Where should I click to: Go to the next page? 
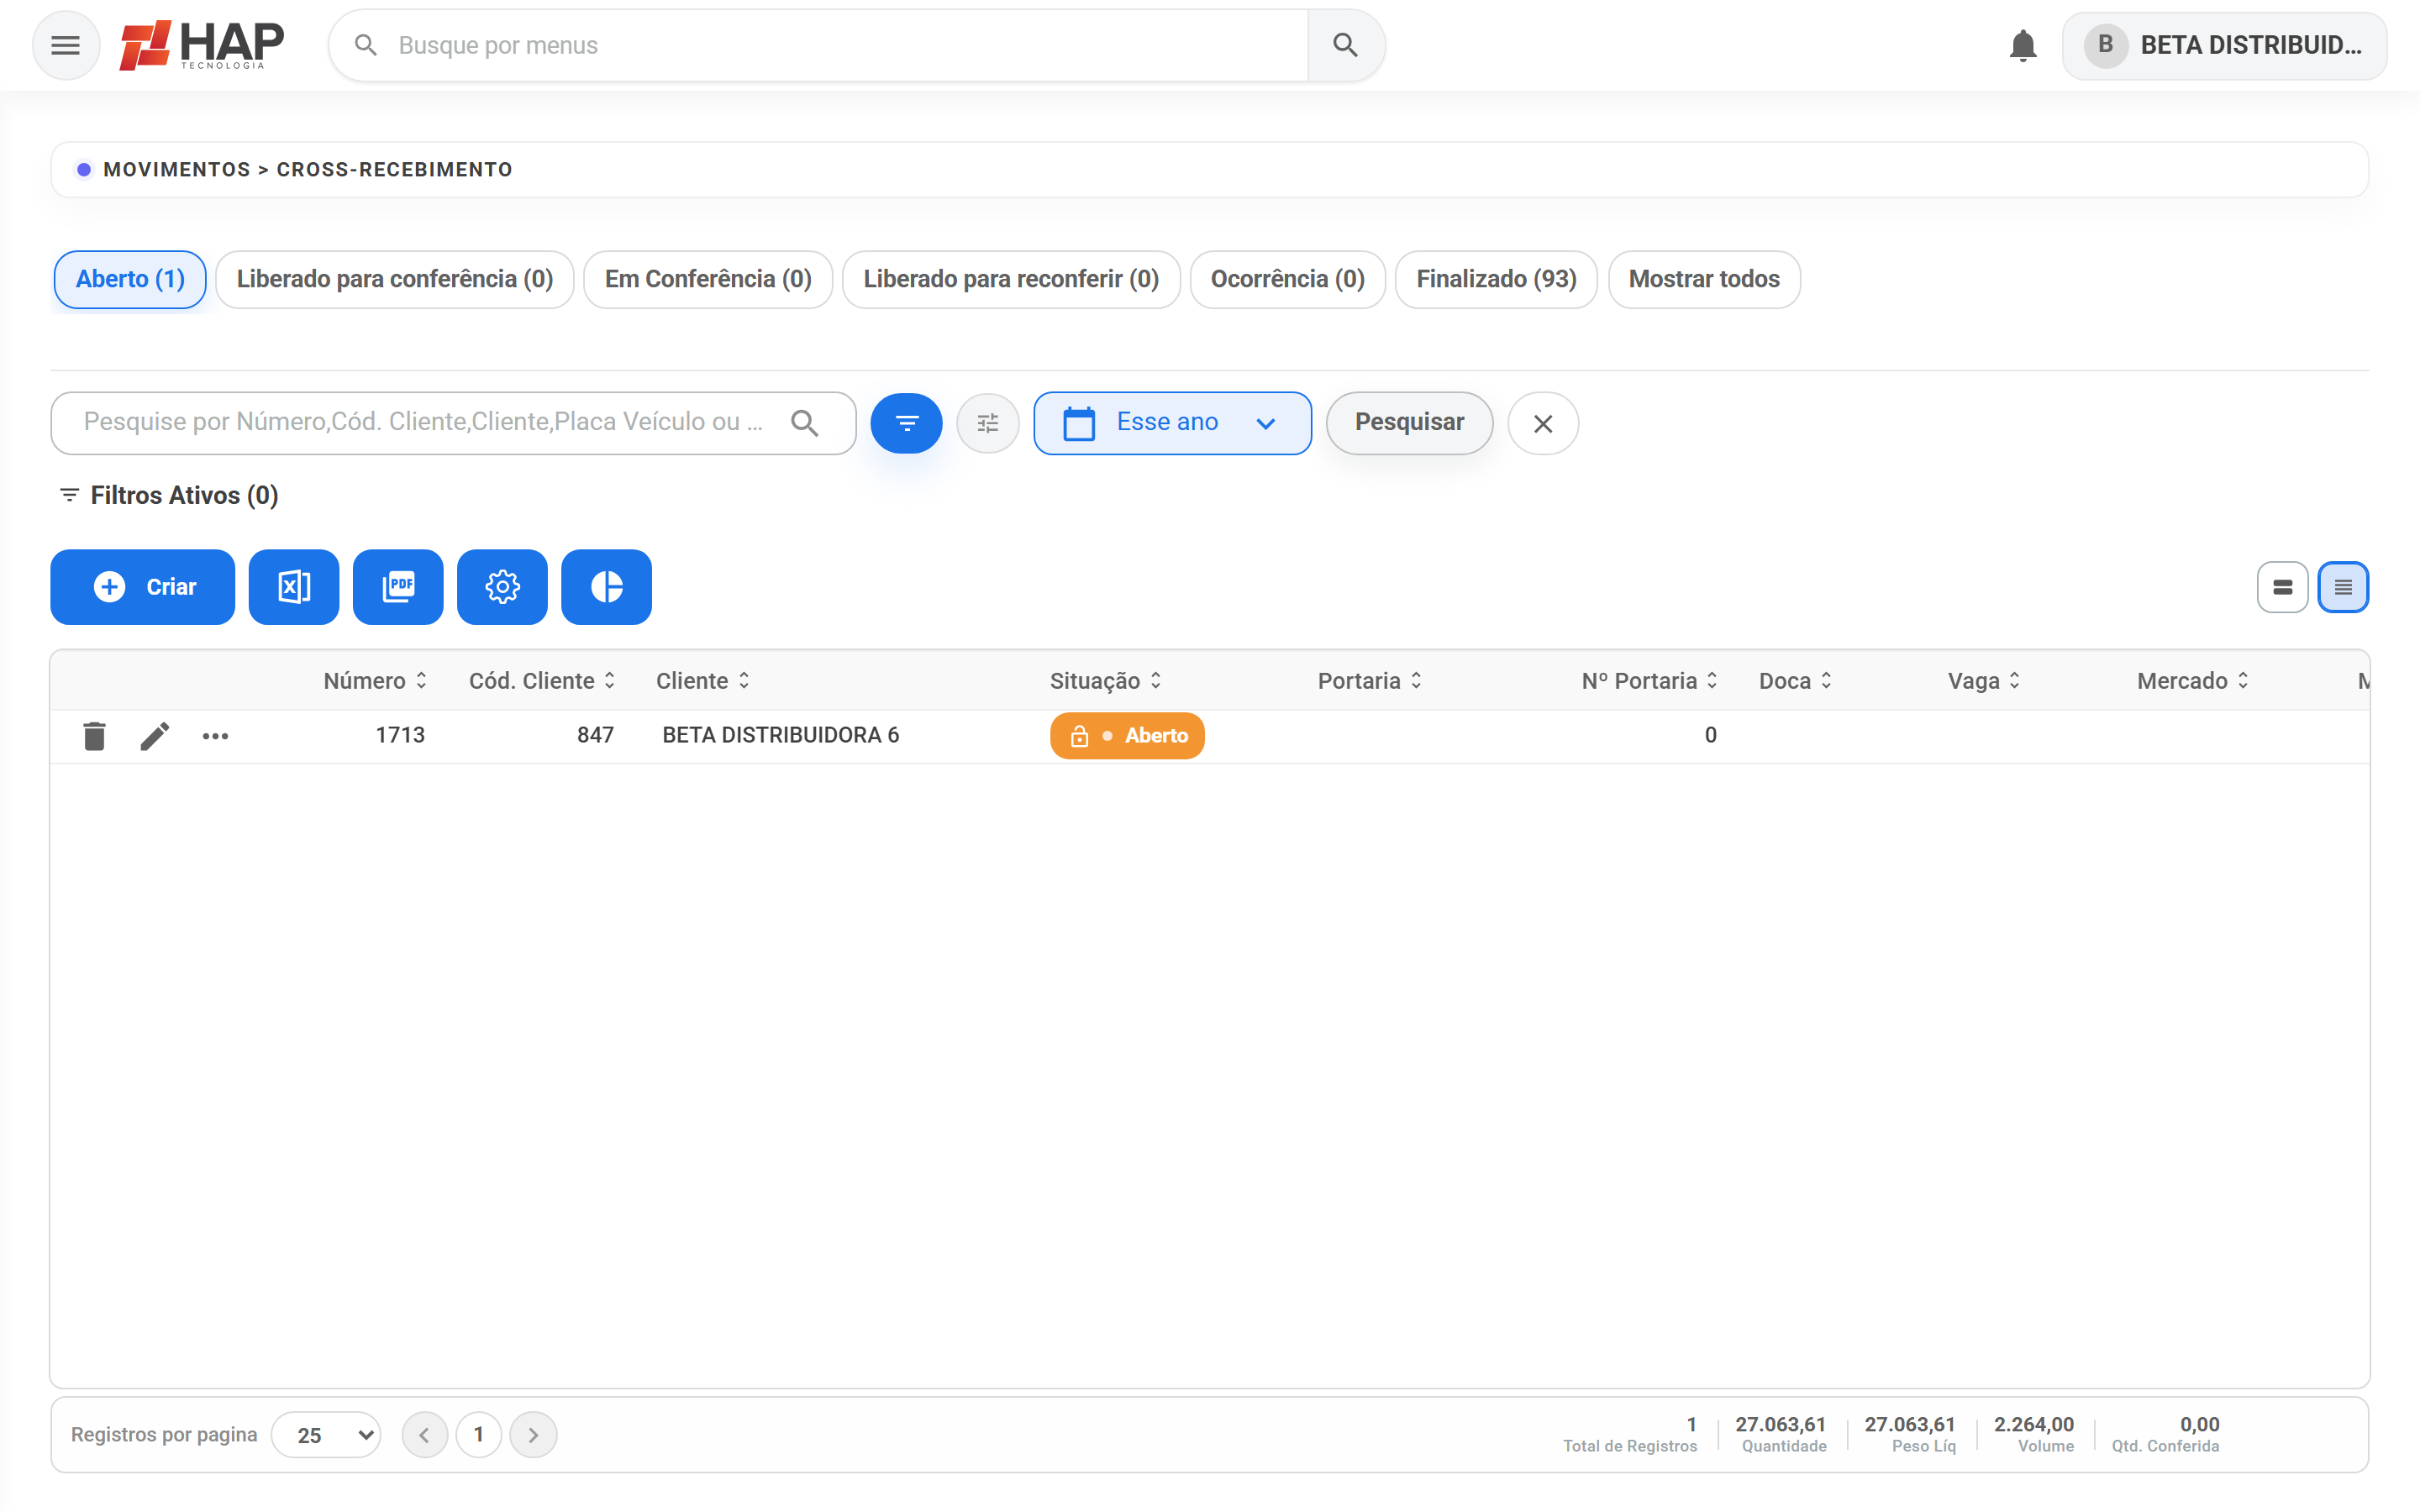pos(533,1435)
